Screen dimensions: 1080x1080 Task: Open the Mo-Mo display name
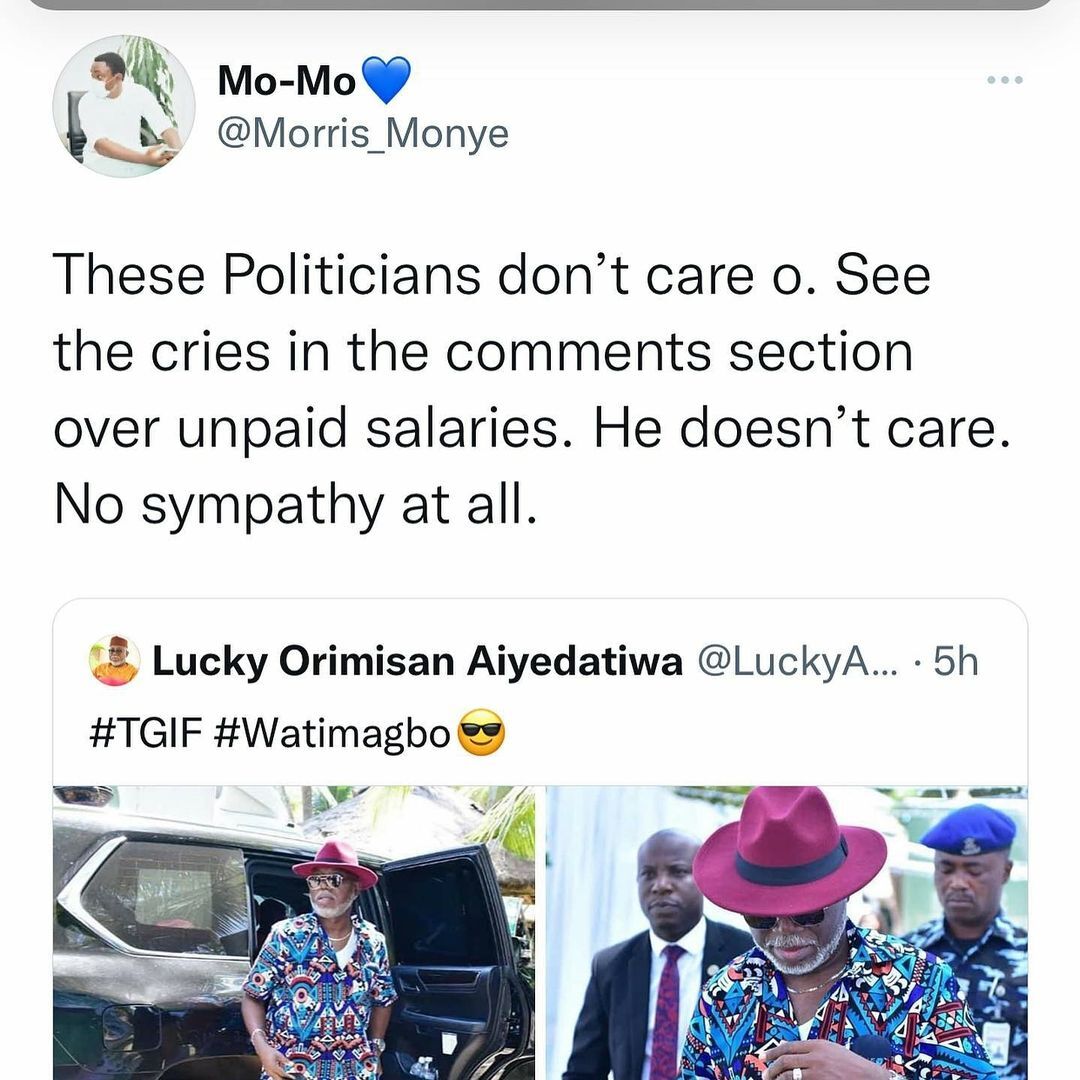click(x=286, y=82)
